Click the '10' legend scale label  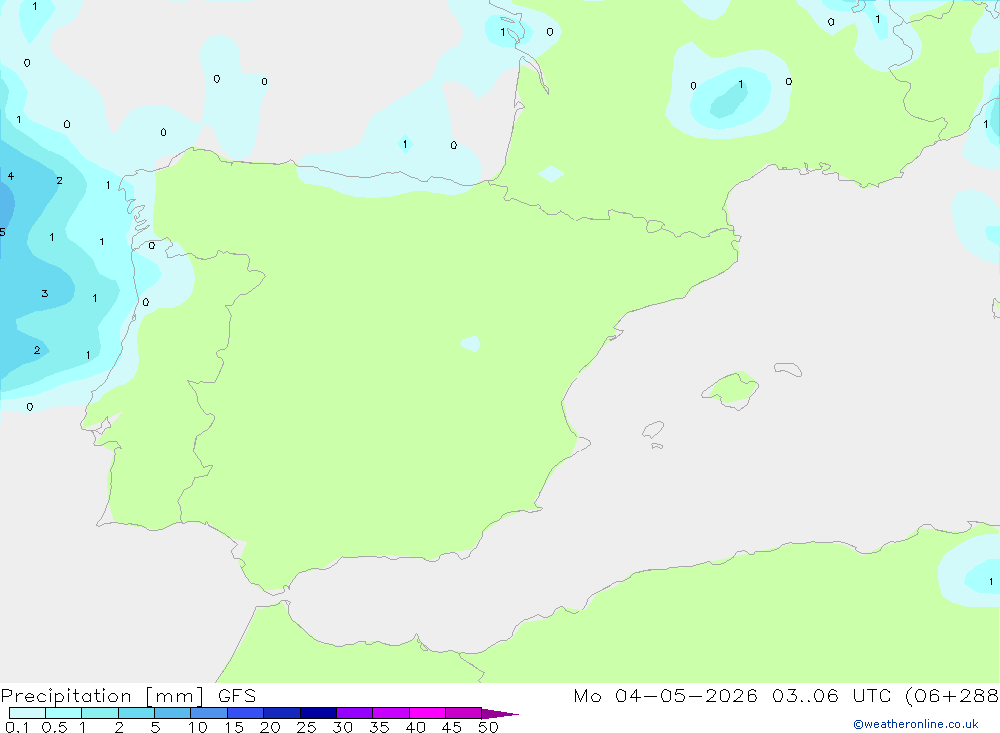(x=198, y=727)
